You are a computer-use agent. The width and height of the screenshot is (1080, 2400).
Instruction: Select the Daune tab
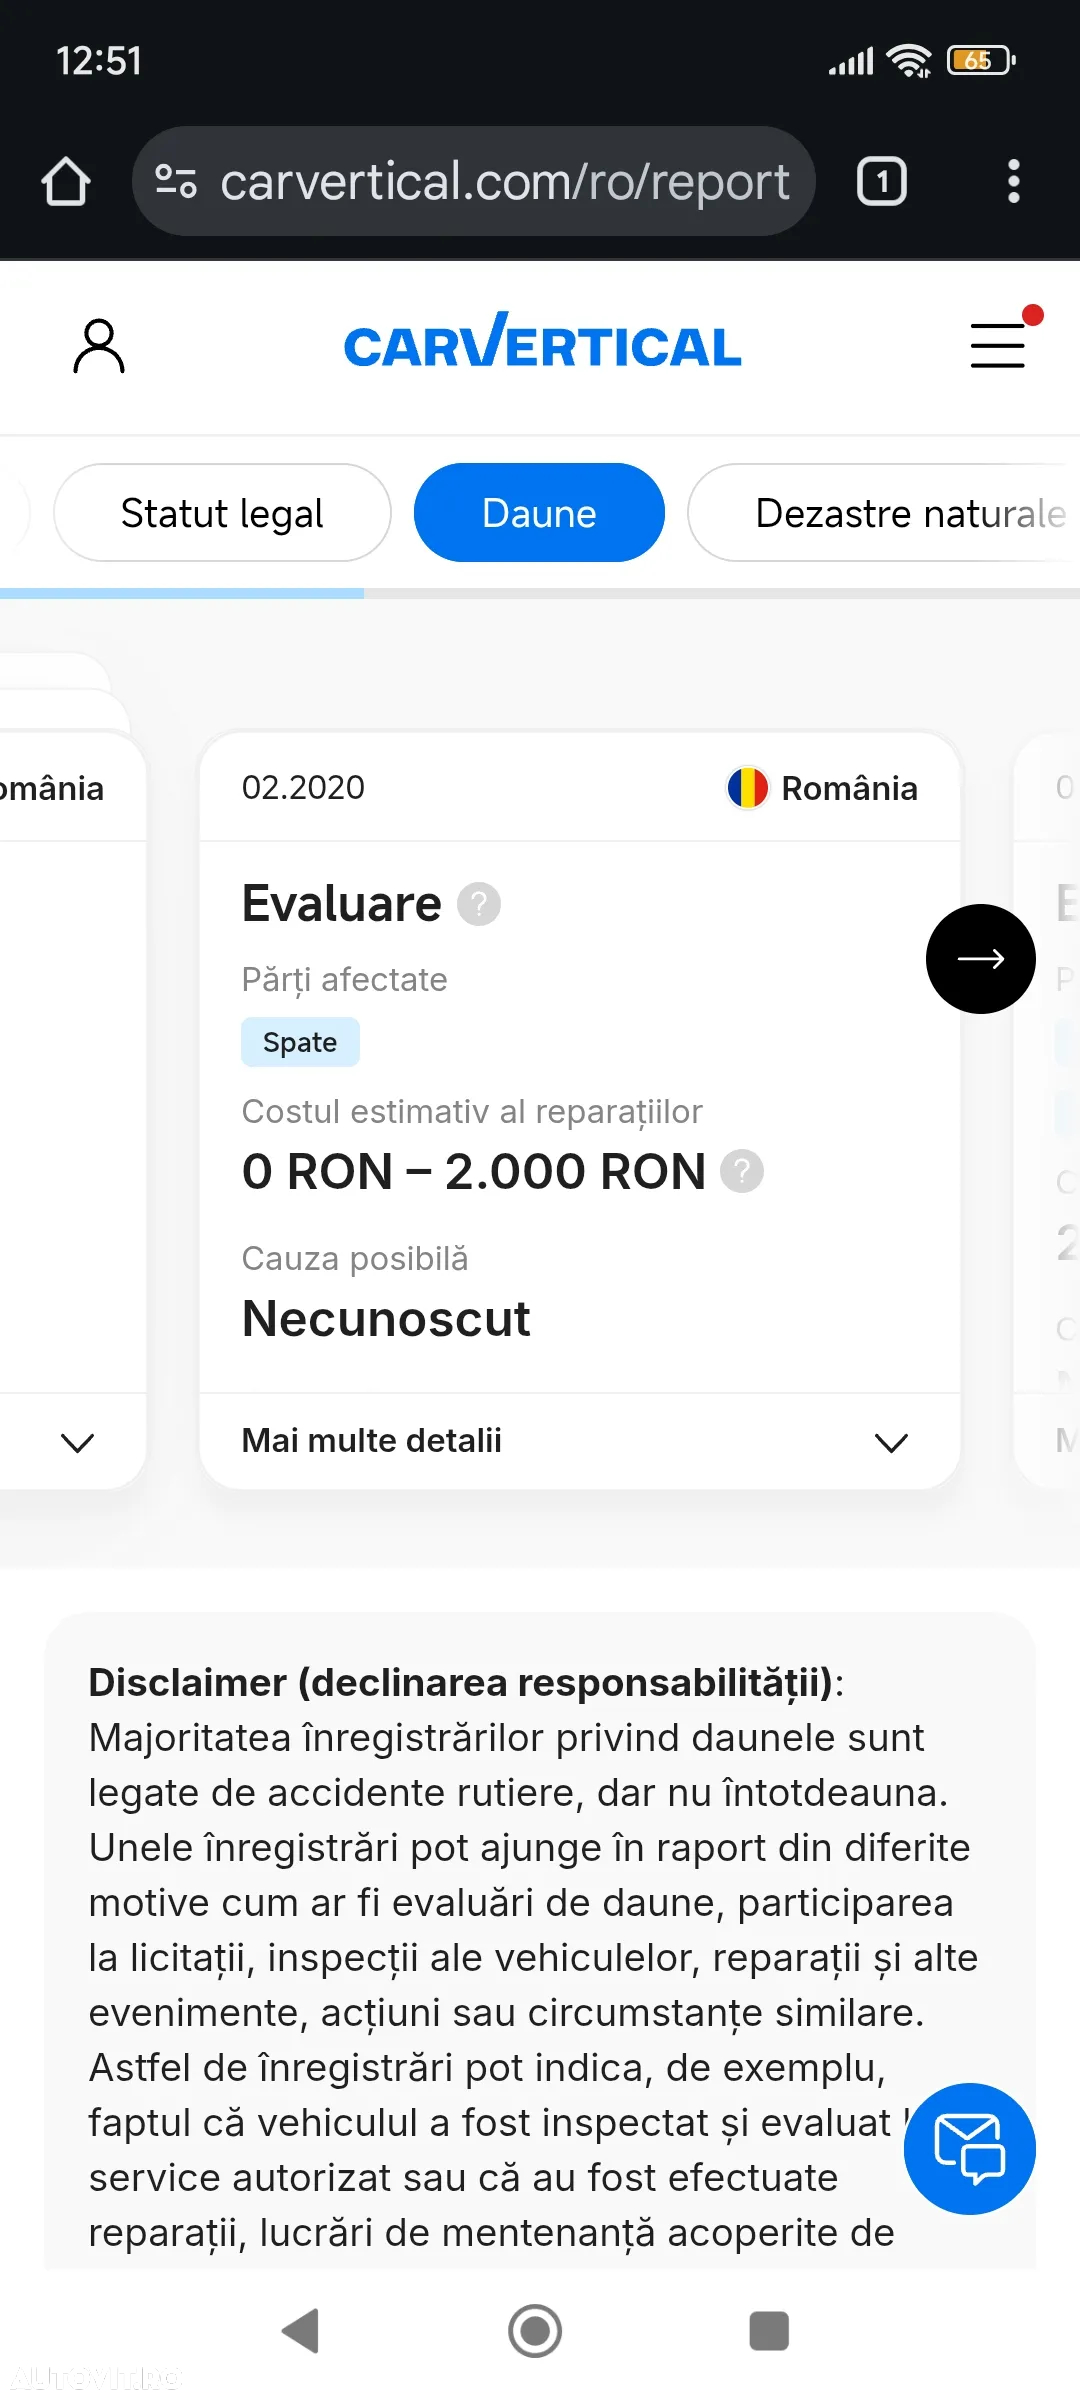point(539,513)
